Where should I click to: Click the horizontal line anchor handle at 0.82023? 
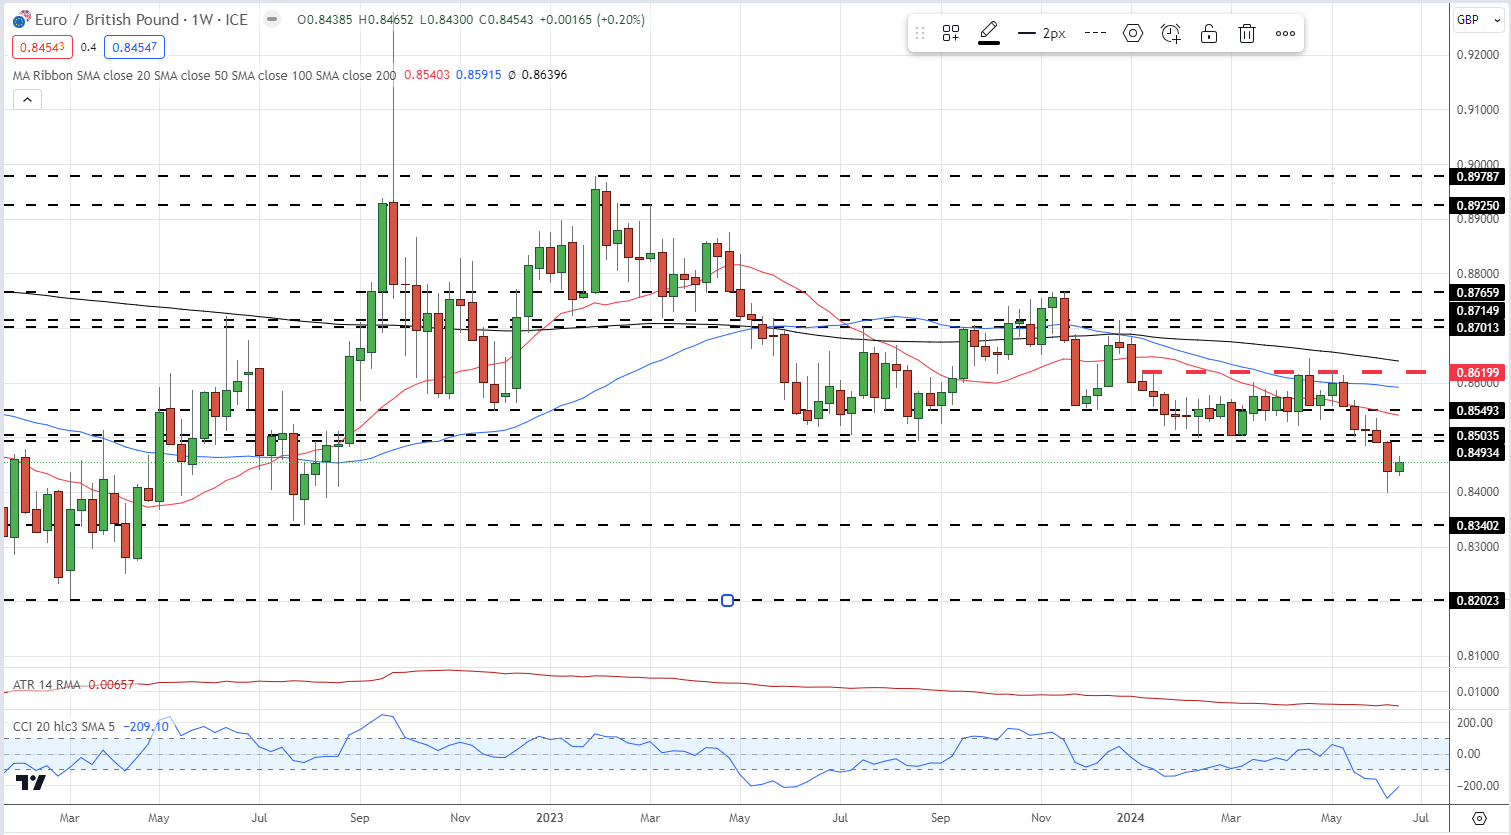(x=727, y=600)
